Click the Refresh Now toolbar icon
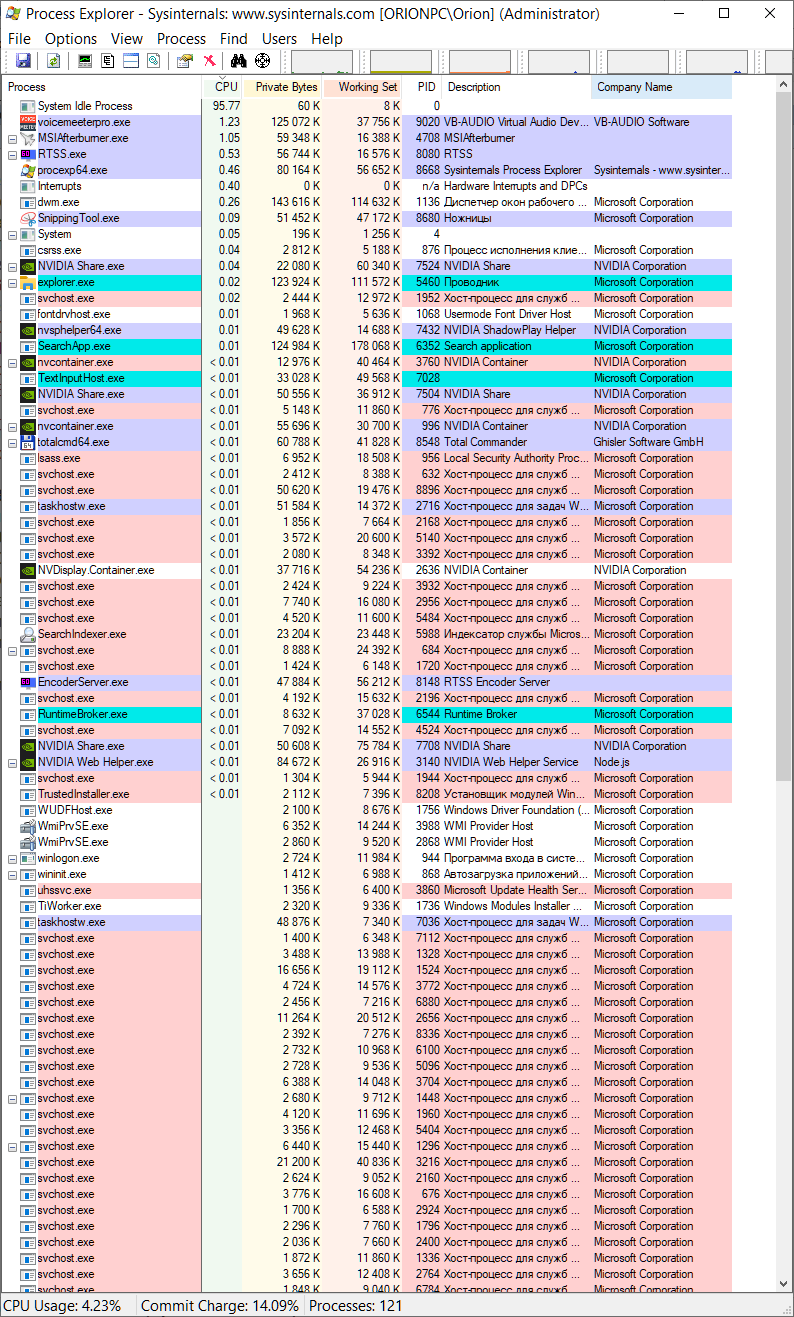This screenshot has height=1317, width=794. click(53, 61)
